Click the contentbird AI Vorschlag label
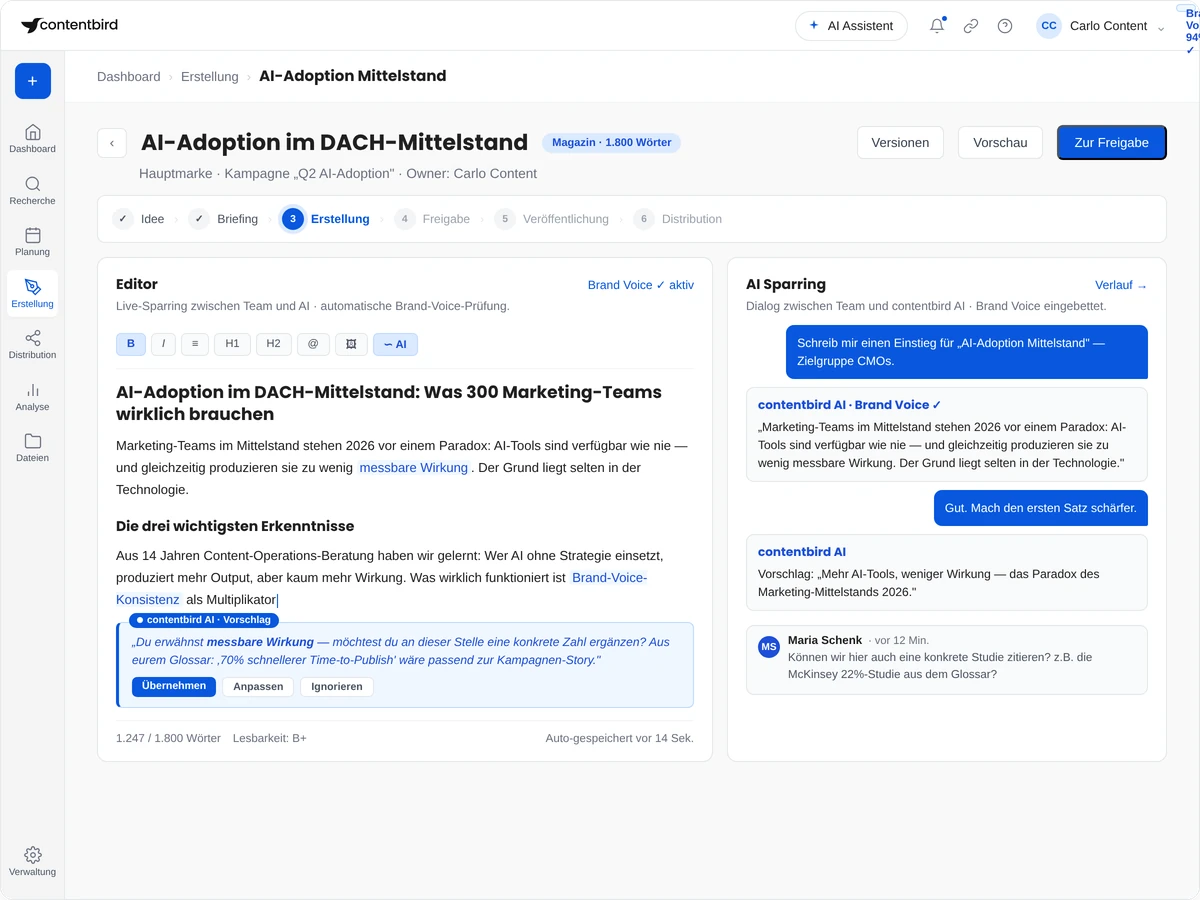This screenshot has width=1200, height=900. click(x=204, y=620)
